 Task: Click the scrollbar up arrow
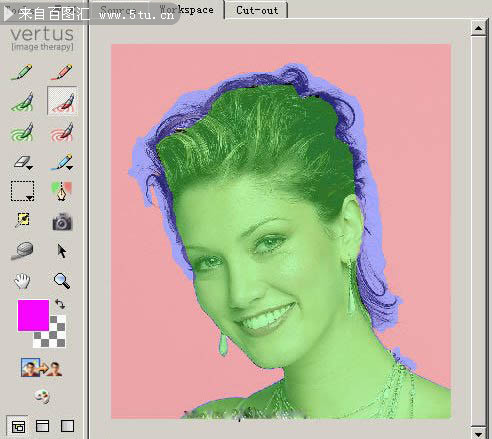tap(478, 28)
